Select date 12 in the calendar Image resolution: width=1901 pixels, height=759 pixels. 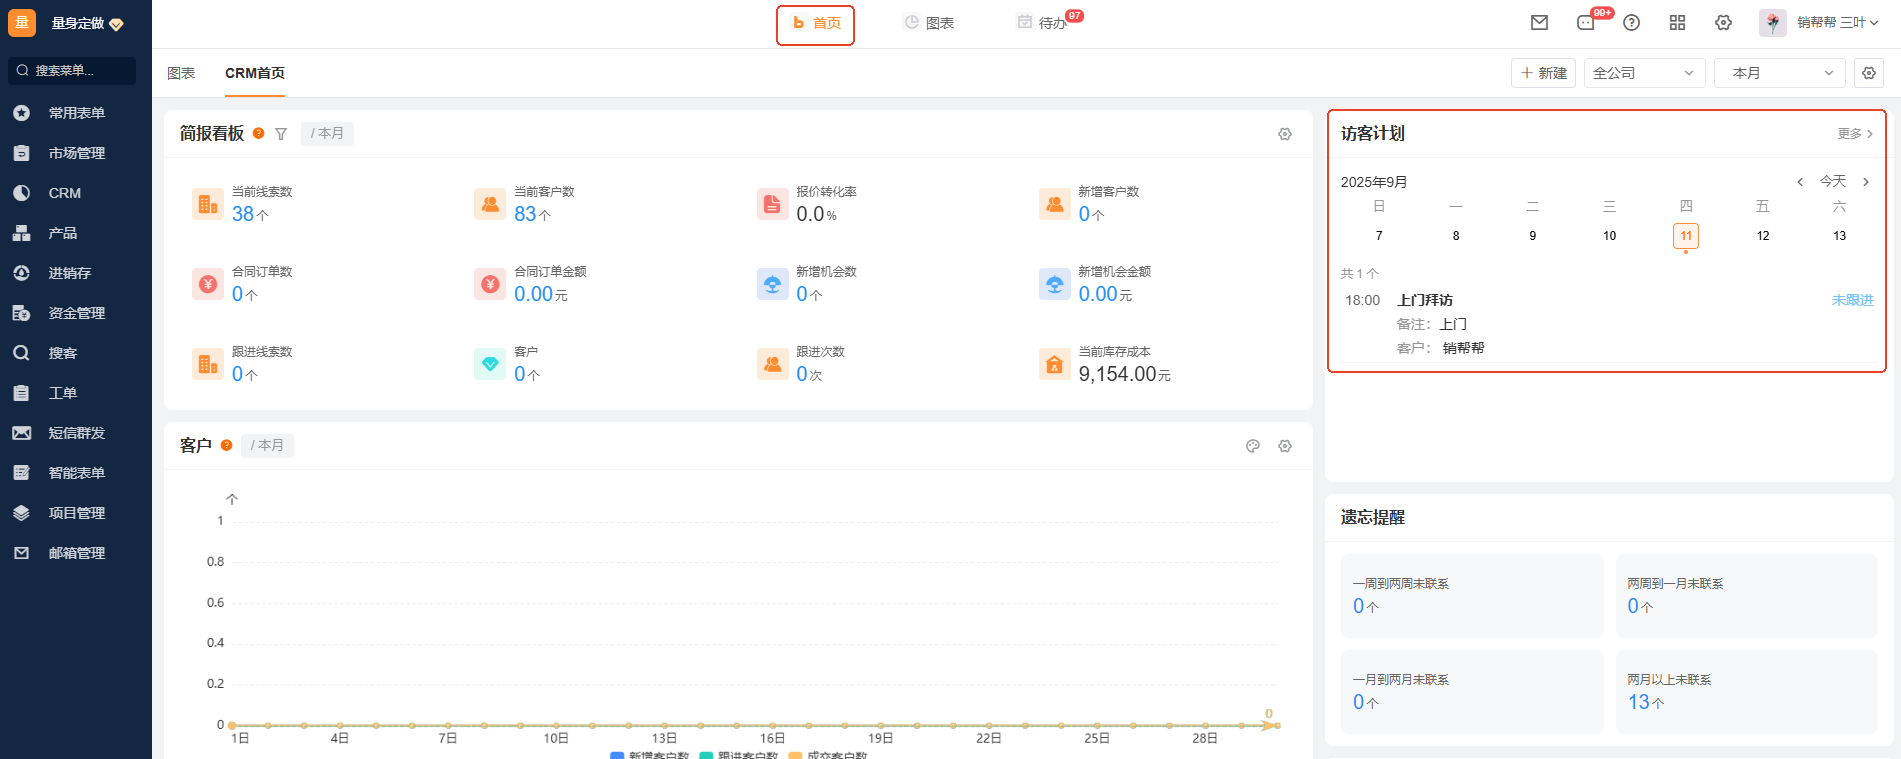click(1763, 236)
